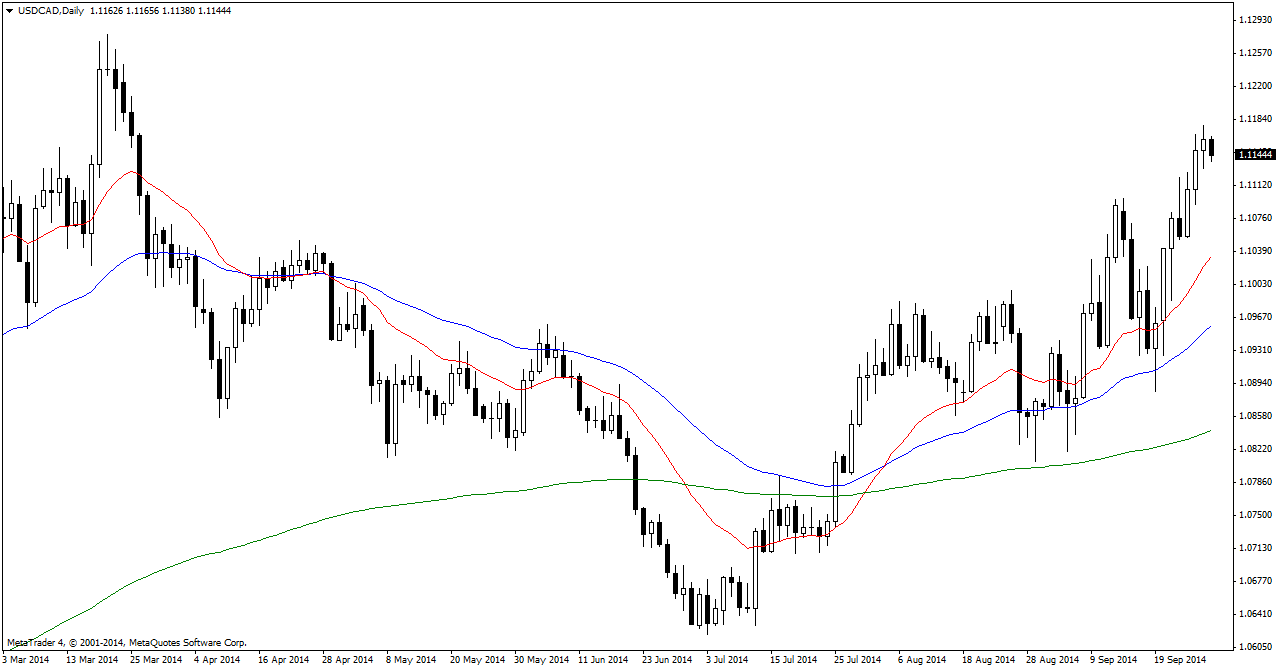Click the last candlestick on the chart

[x=1212, y=148]
